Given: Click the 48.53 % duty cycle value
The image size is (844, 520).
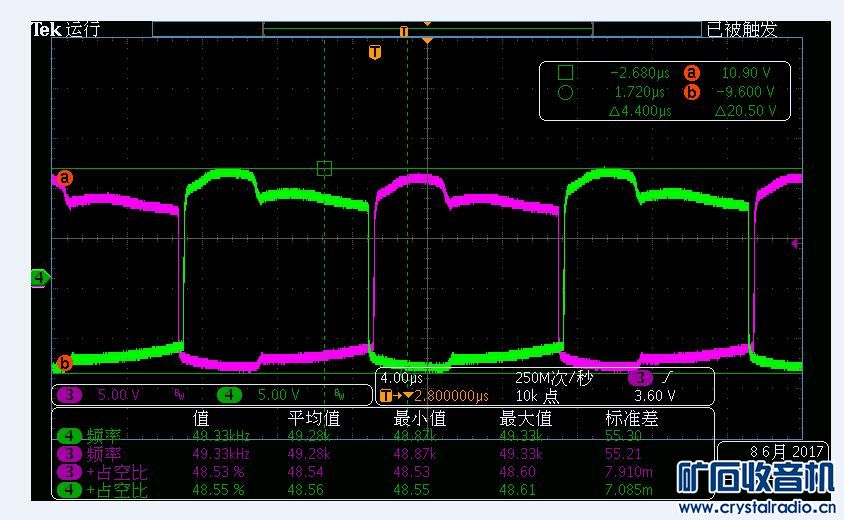Looking at the screenshot, I should pos(219,473).
